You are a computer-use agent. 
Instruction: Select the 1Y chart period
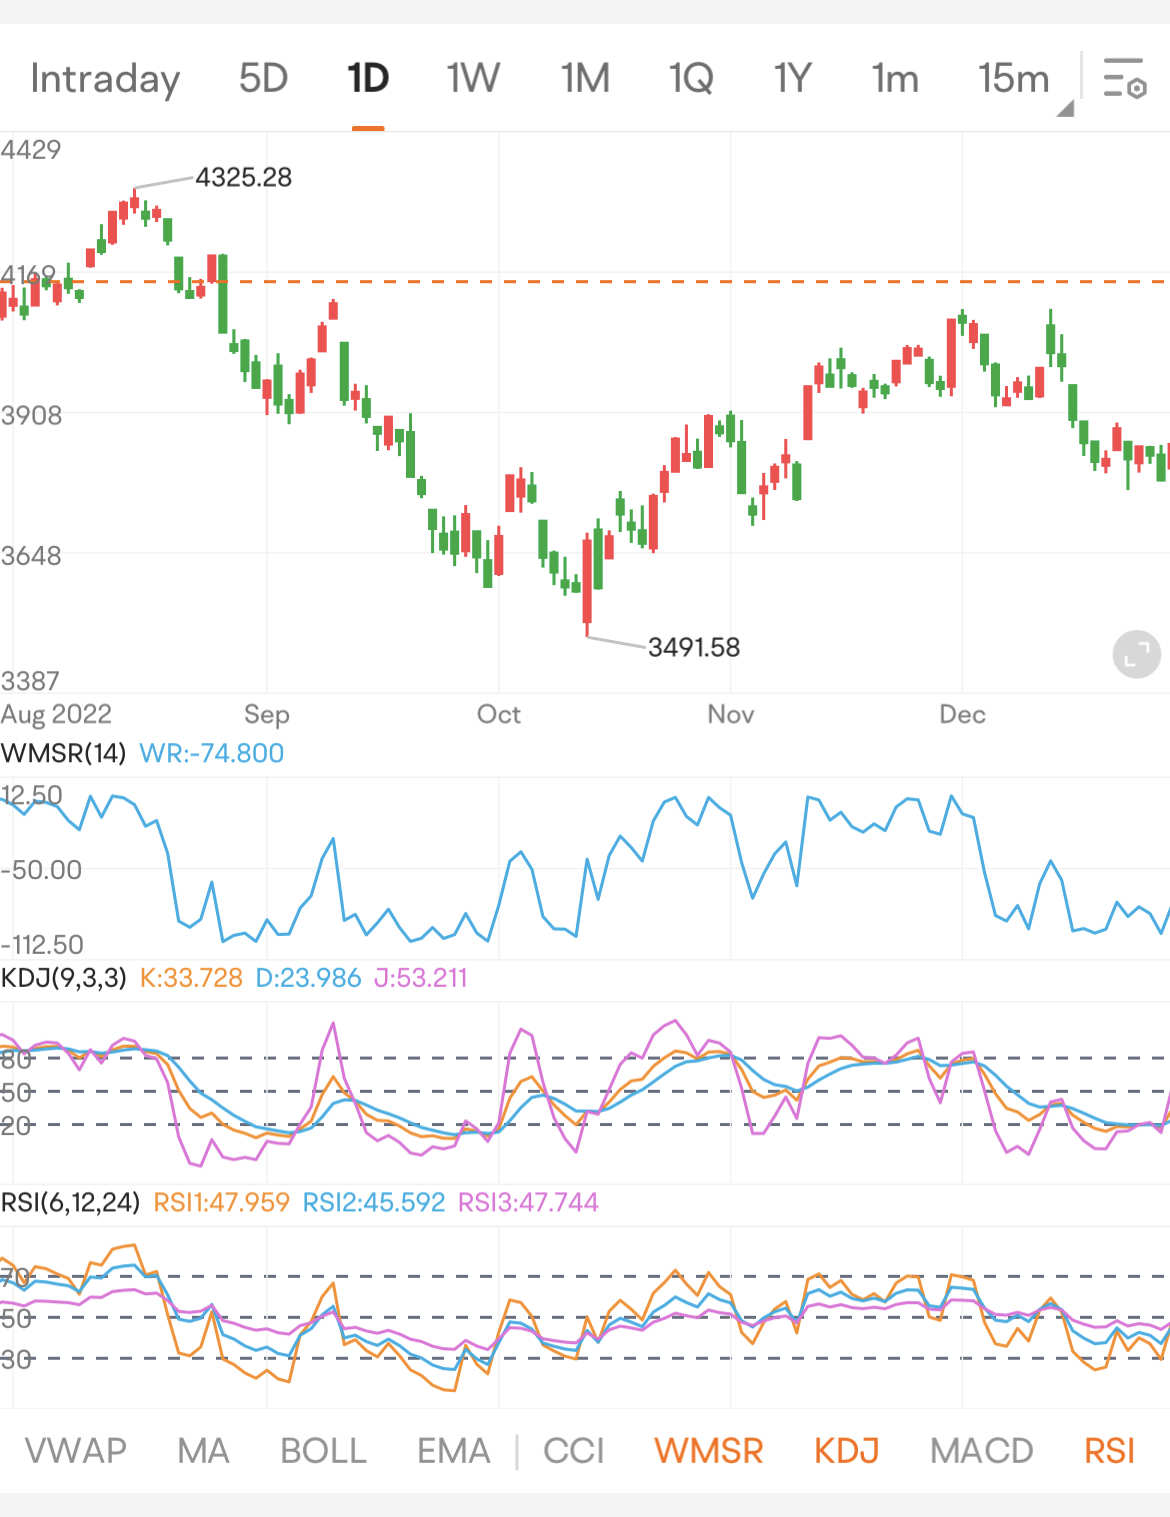792,78
